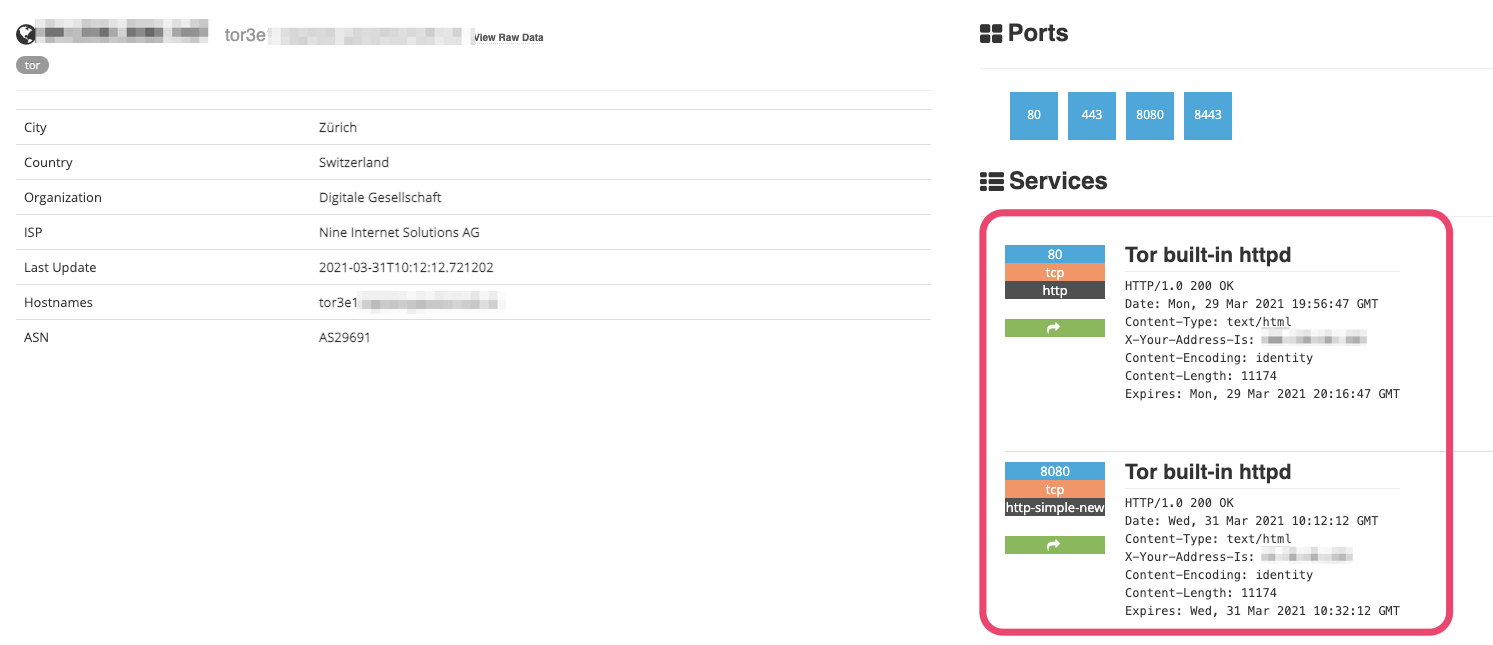The height and width of the screenshot is (645, 1493).
Task: Click the green arrow for port 80 service
Action: point(1054,328)
